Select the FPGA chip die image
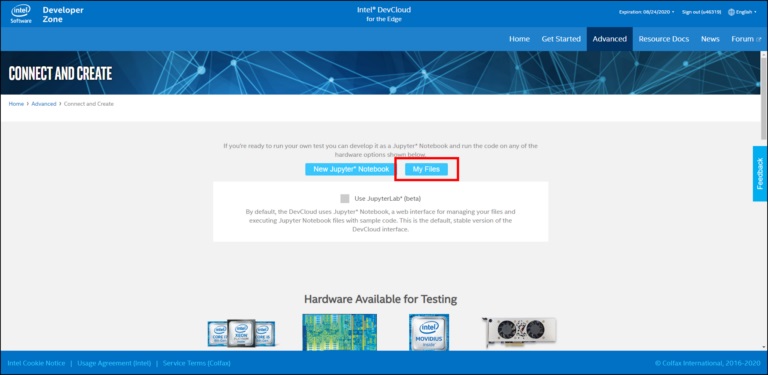This screenshot has width=768, height=375. tap(339, 332)
